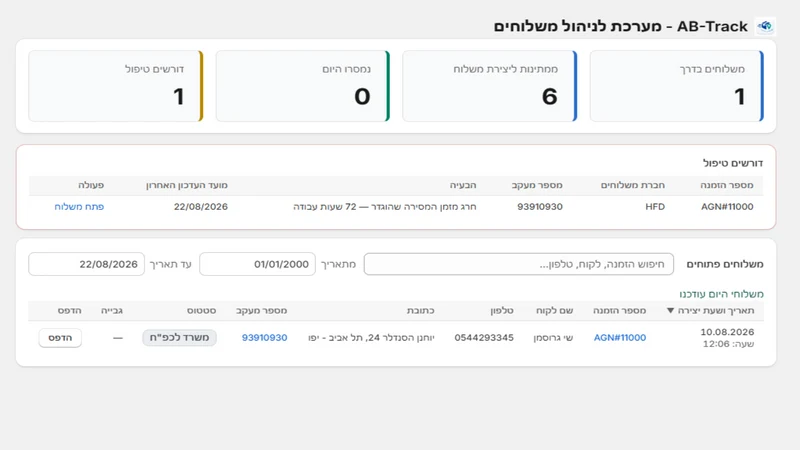This screenshot has height=450, width=800.
Task: Click last update date 22/08/2026 in attention table
Action: tap(201, 207)
